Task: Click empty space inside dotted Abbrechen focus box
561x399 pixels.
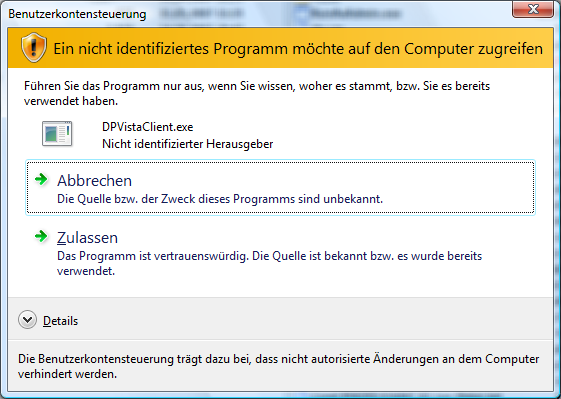Action: [x=458, y=188]
